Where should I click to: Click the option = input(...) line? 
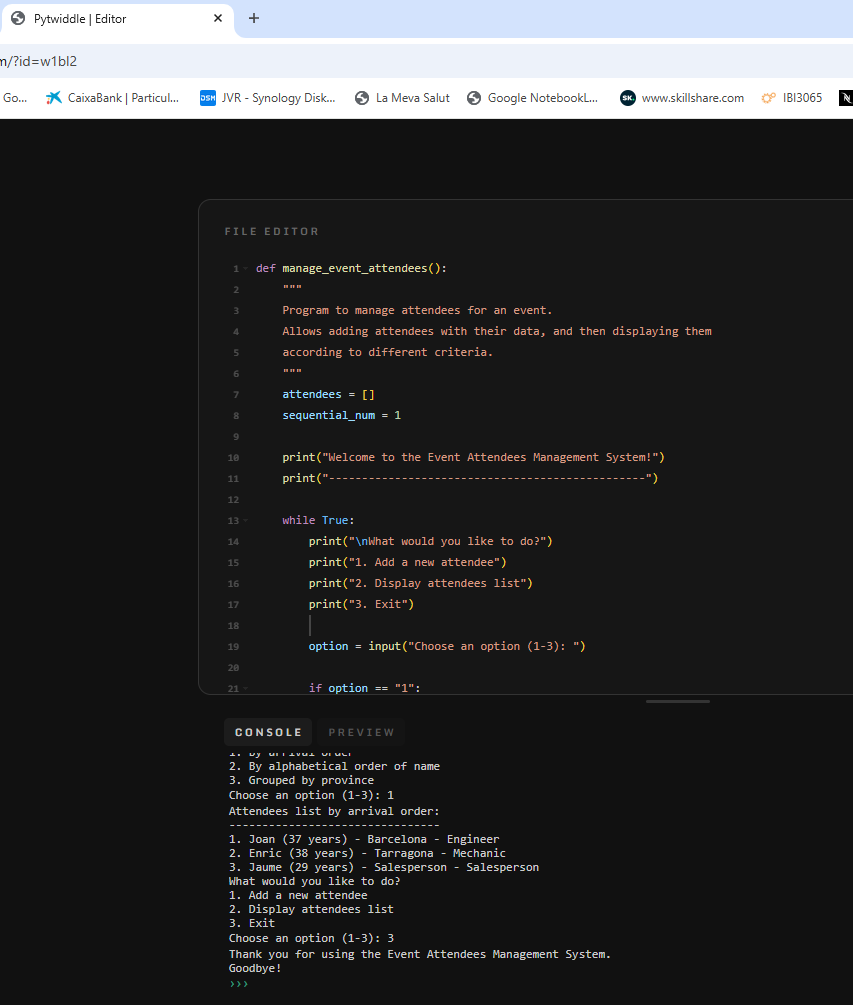coord(447,646)
